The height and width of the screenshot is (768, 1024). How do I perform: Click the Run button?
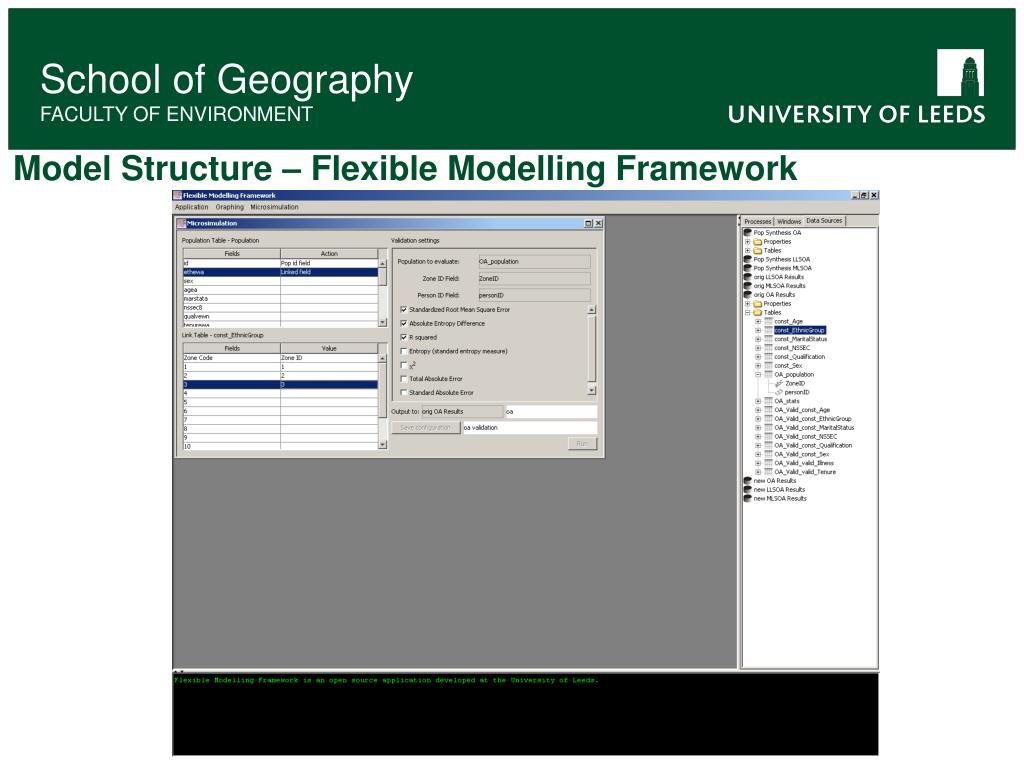582,443
